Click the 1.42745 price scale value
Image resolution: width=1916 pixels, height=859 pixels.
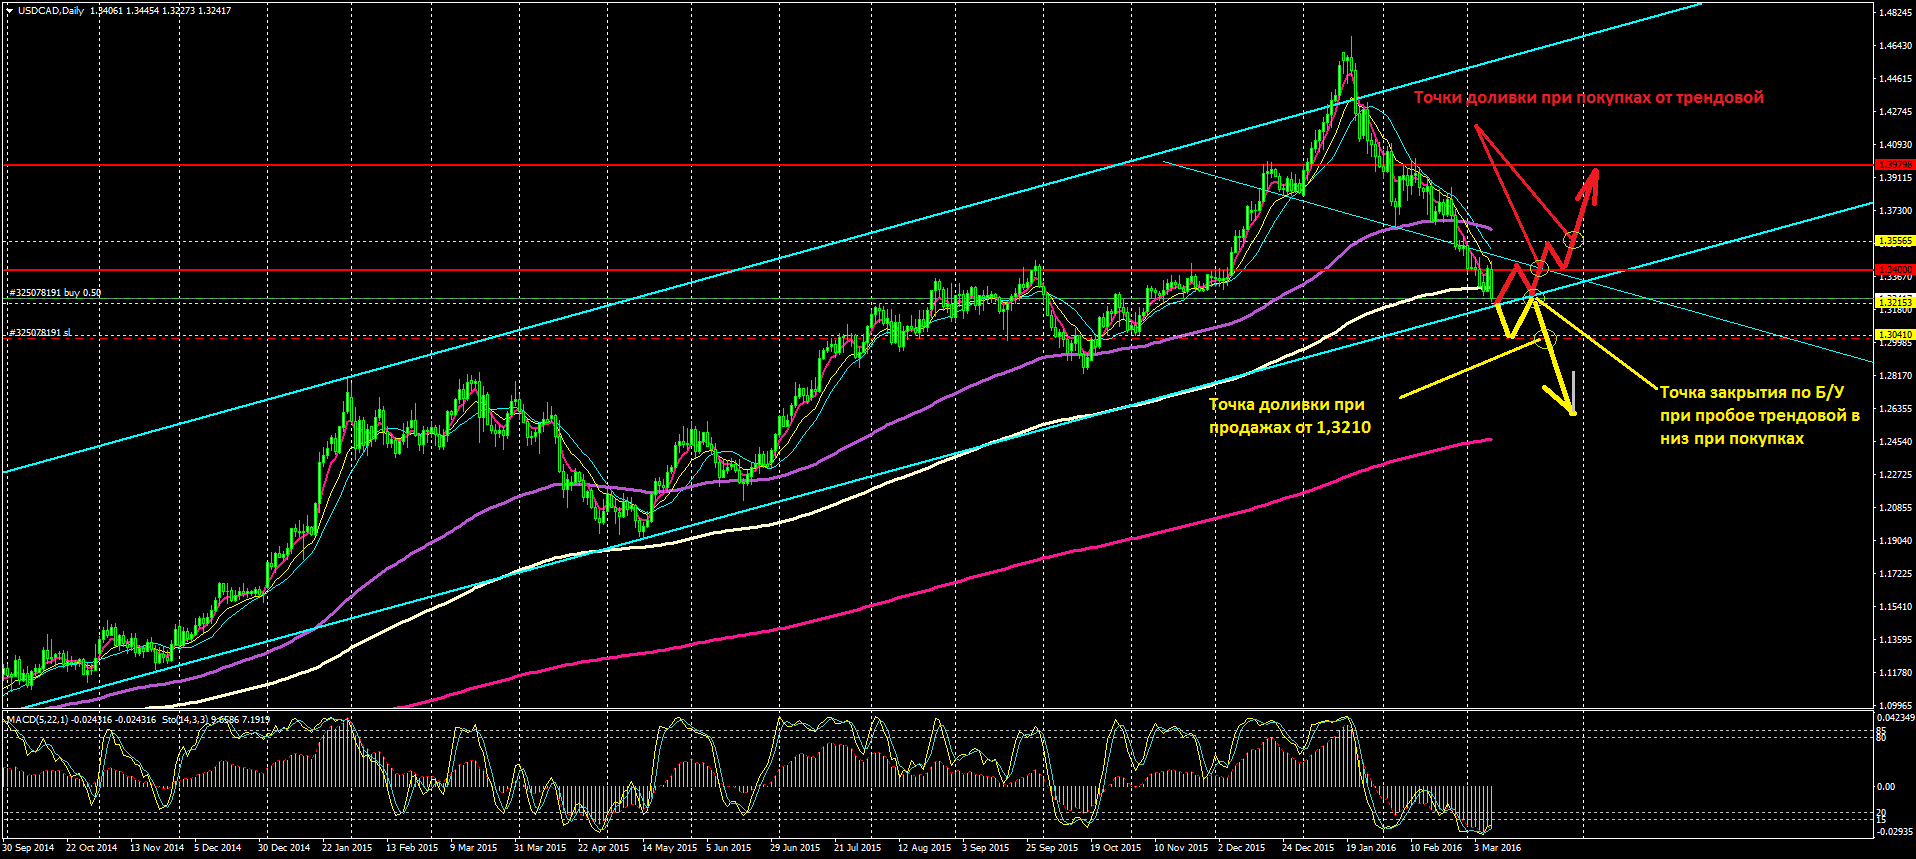1895,112
